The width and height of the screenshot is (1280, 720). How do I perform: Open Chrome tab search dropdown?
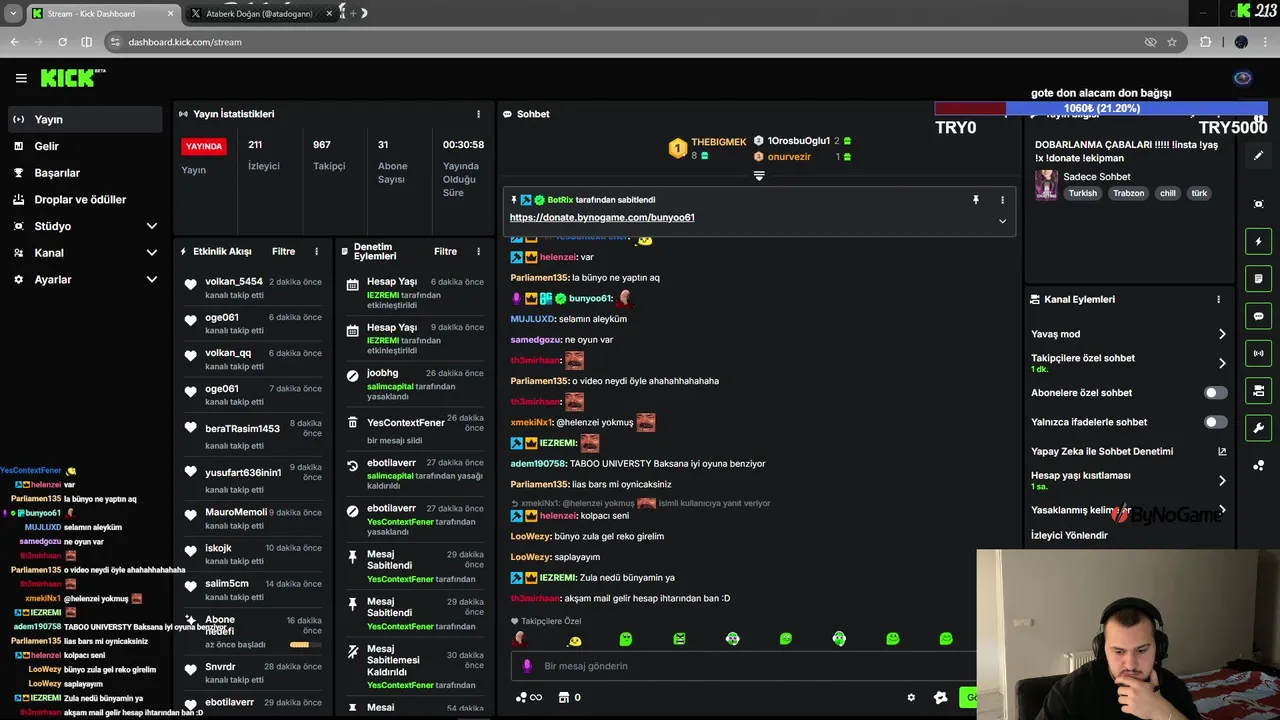[x=13, y=13]
